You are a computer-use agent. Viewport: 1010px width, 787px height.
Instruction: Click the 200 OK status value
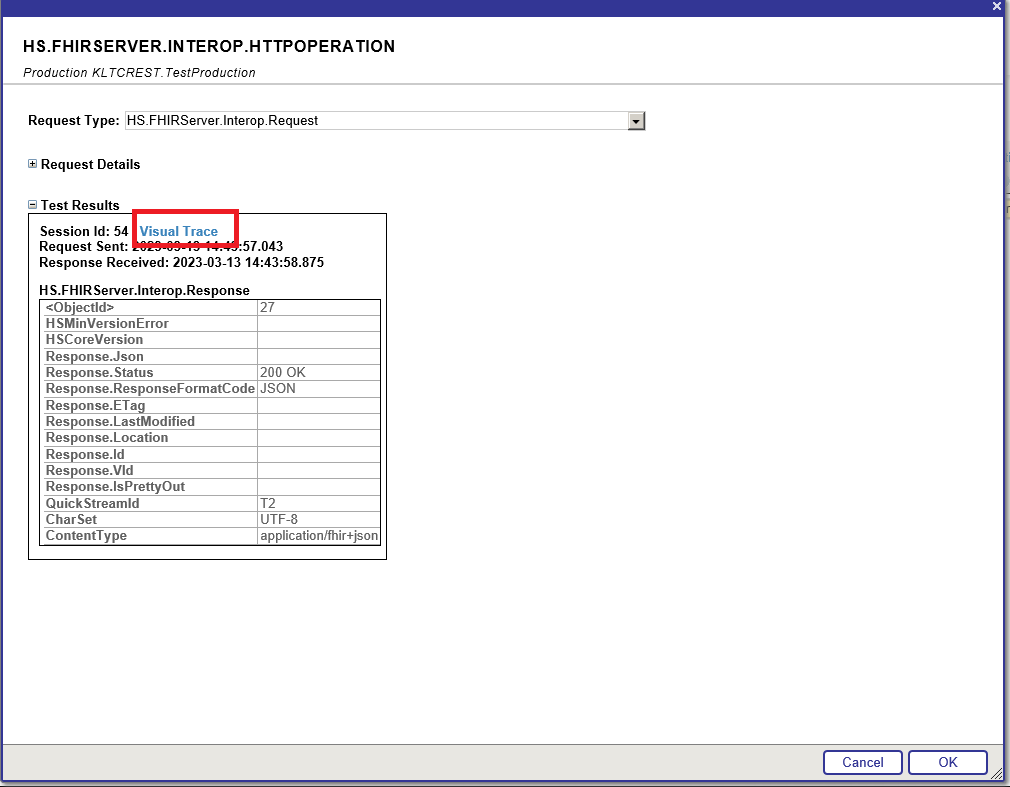point(283,372)
